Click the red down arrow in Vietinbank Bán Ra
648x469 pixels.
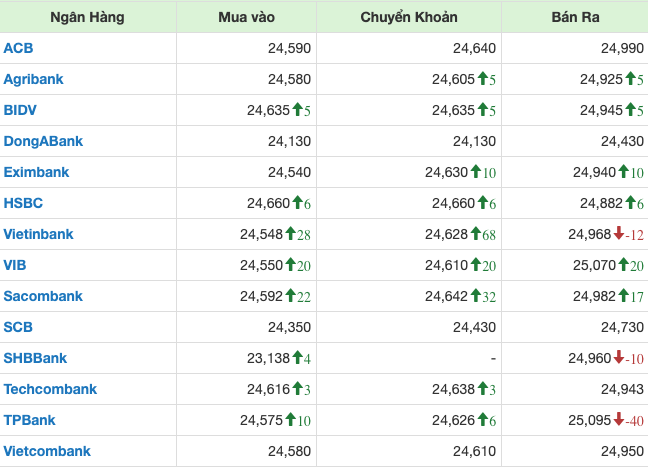pos(619,234)
